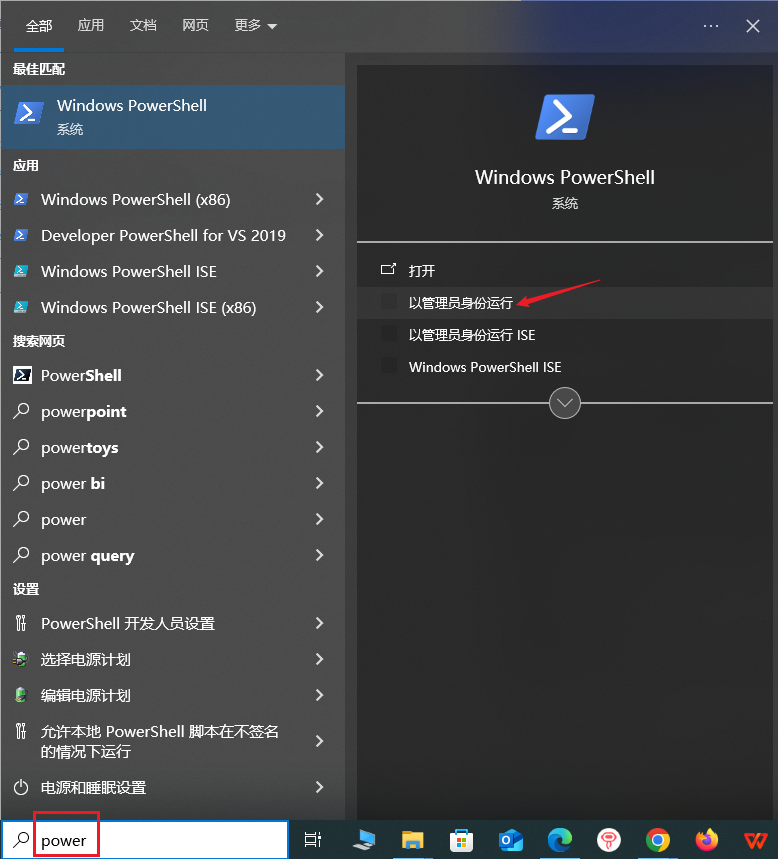Image resolution: width=778 pixels, height=859 pixels.
Task: Switch to the 网页 tab
Action: tap(195, 25)
